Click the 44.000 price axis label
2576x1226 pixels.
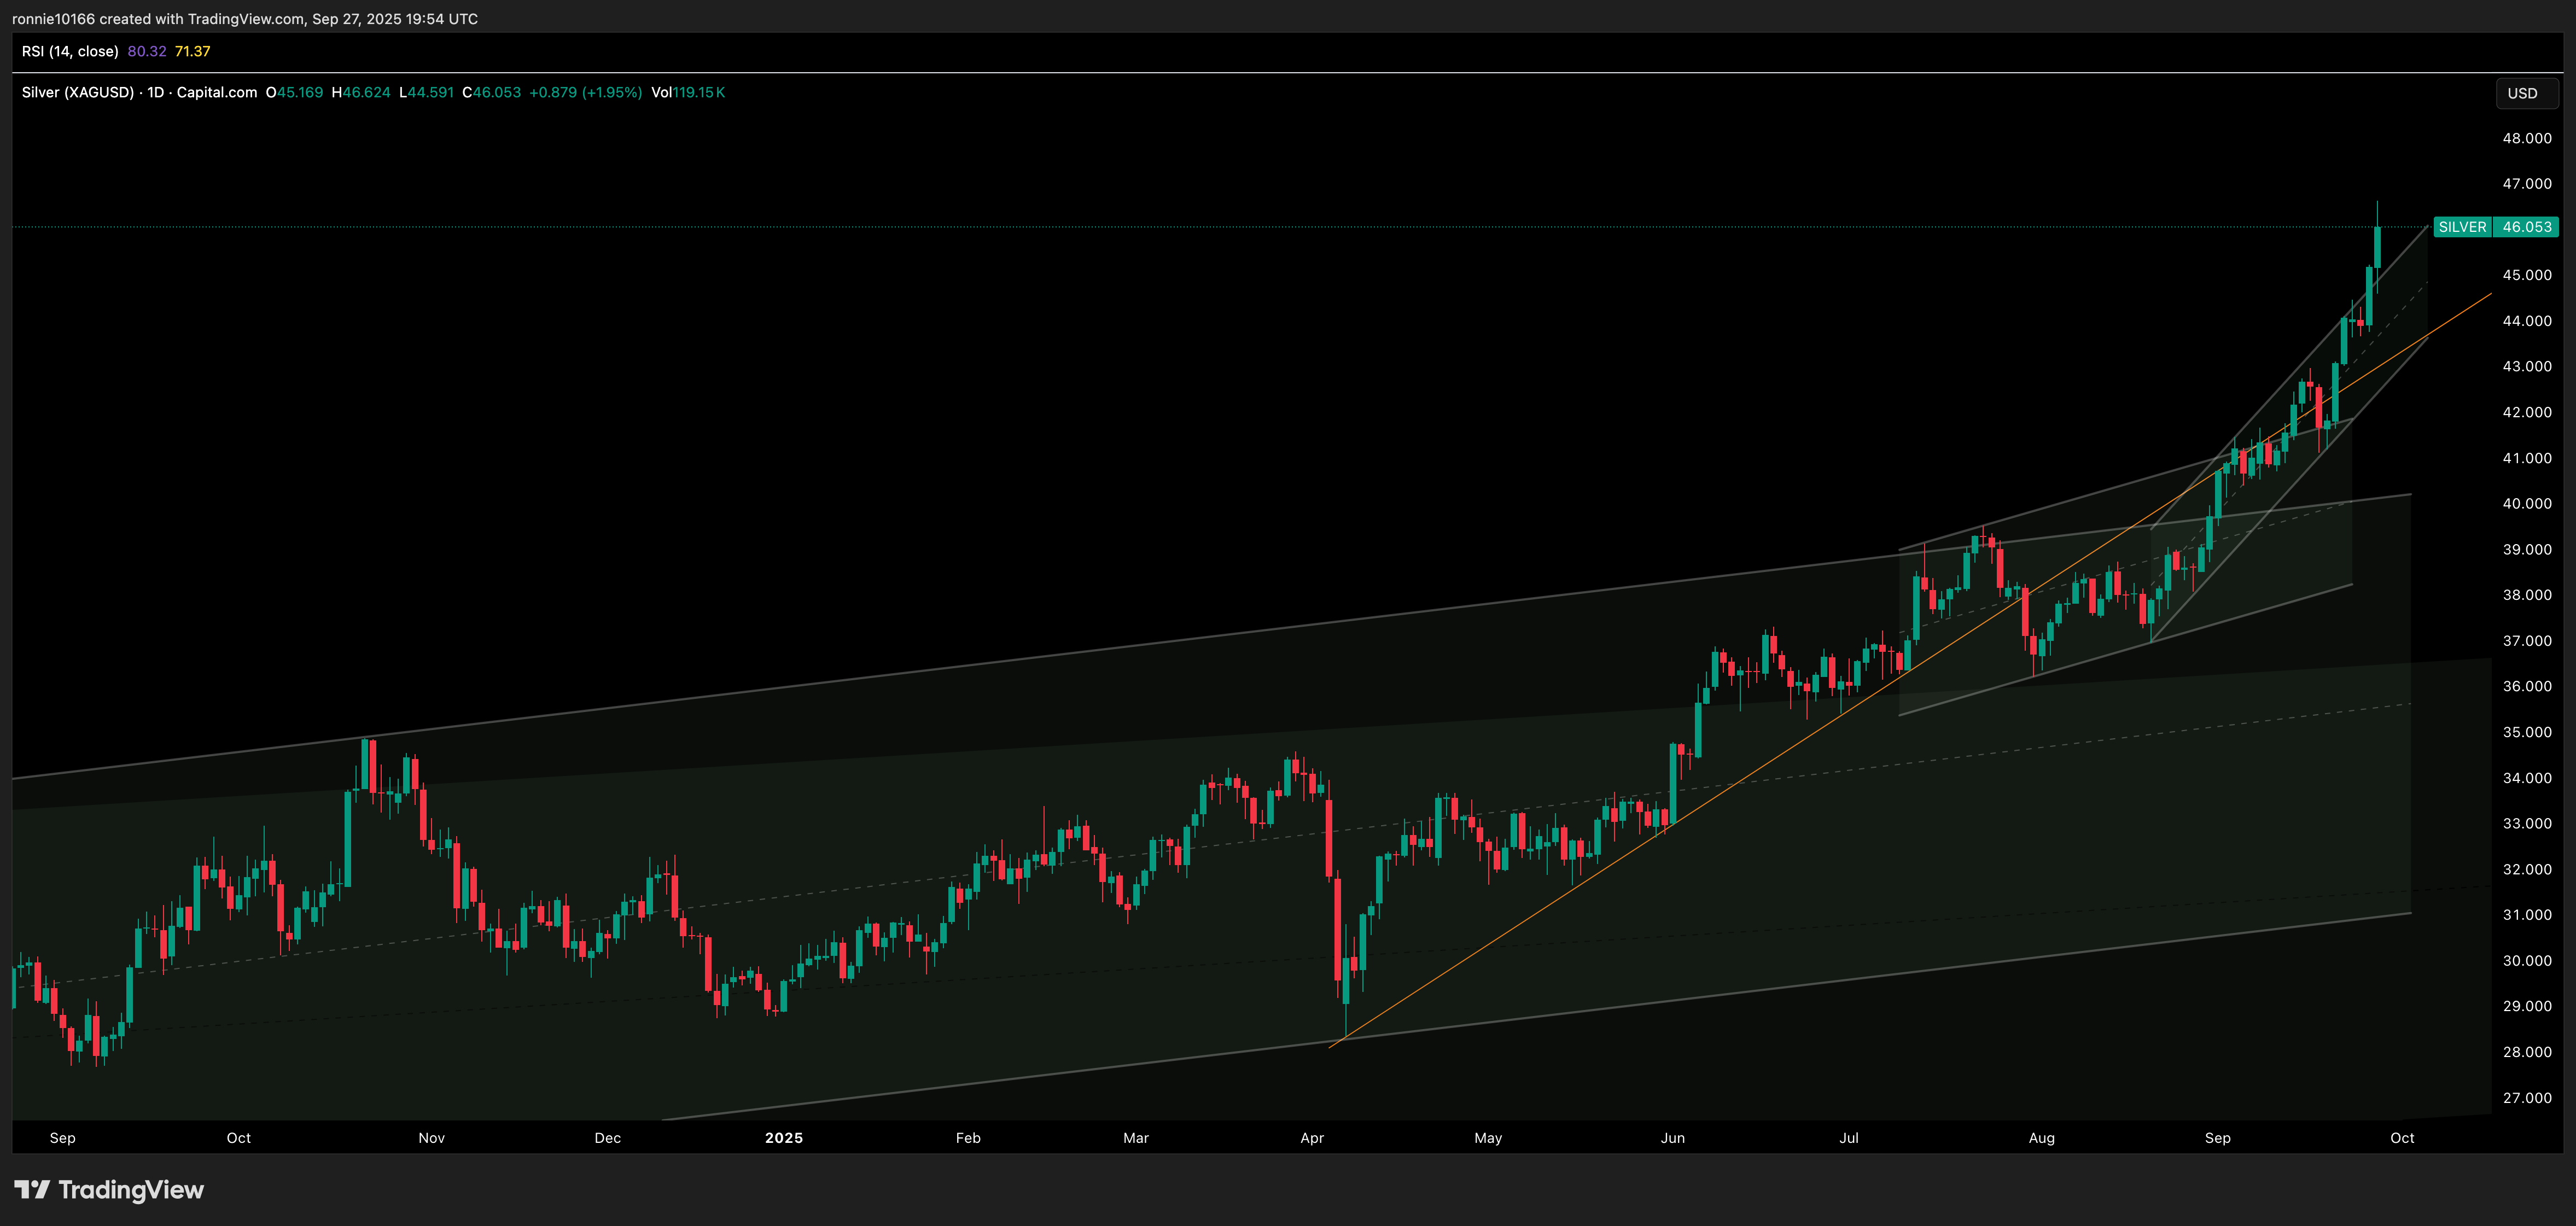(2527, 321)
